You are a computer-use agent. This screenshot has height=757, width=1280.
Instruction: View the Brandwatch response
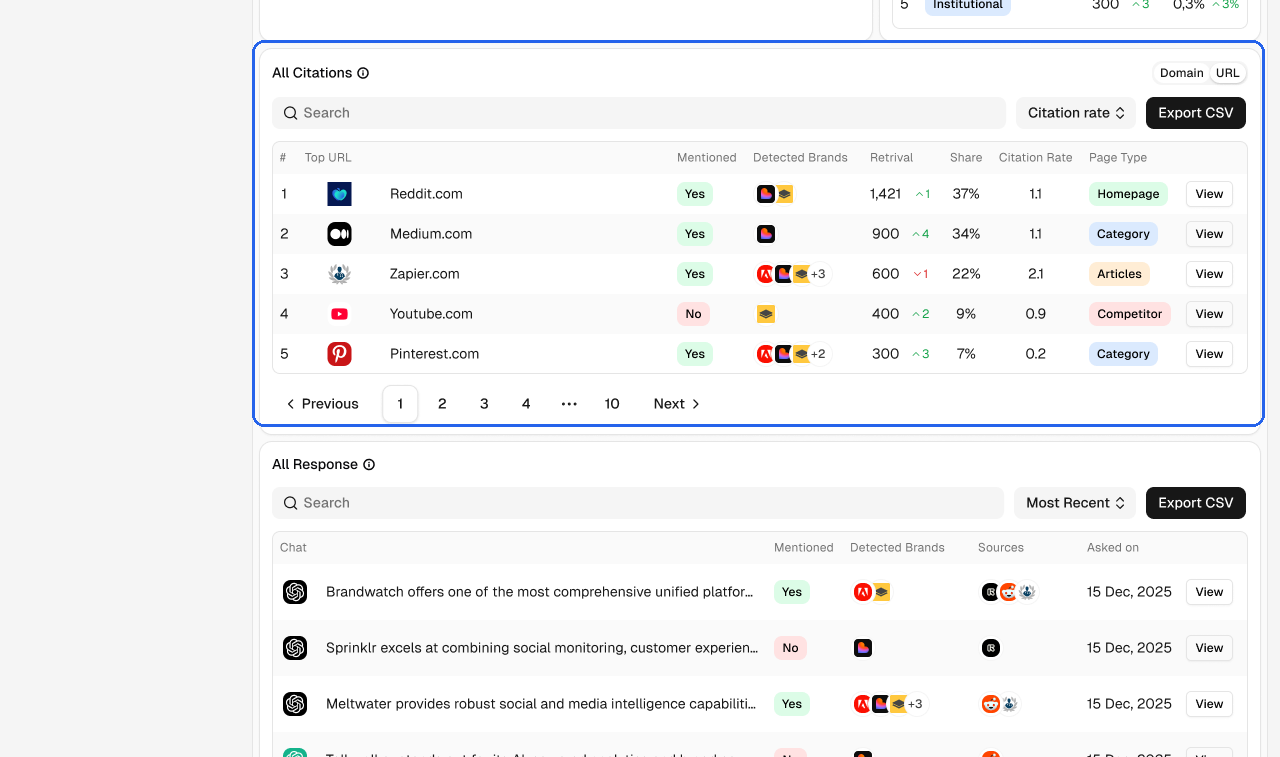pyautogui.click(x=1209, y=592)
